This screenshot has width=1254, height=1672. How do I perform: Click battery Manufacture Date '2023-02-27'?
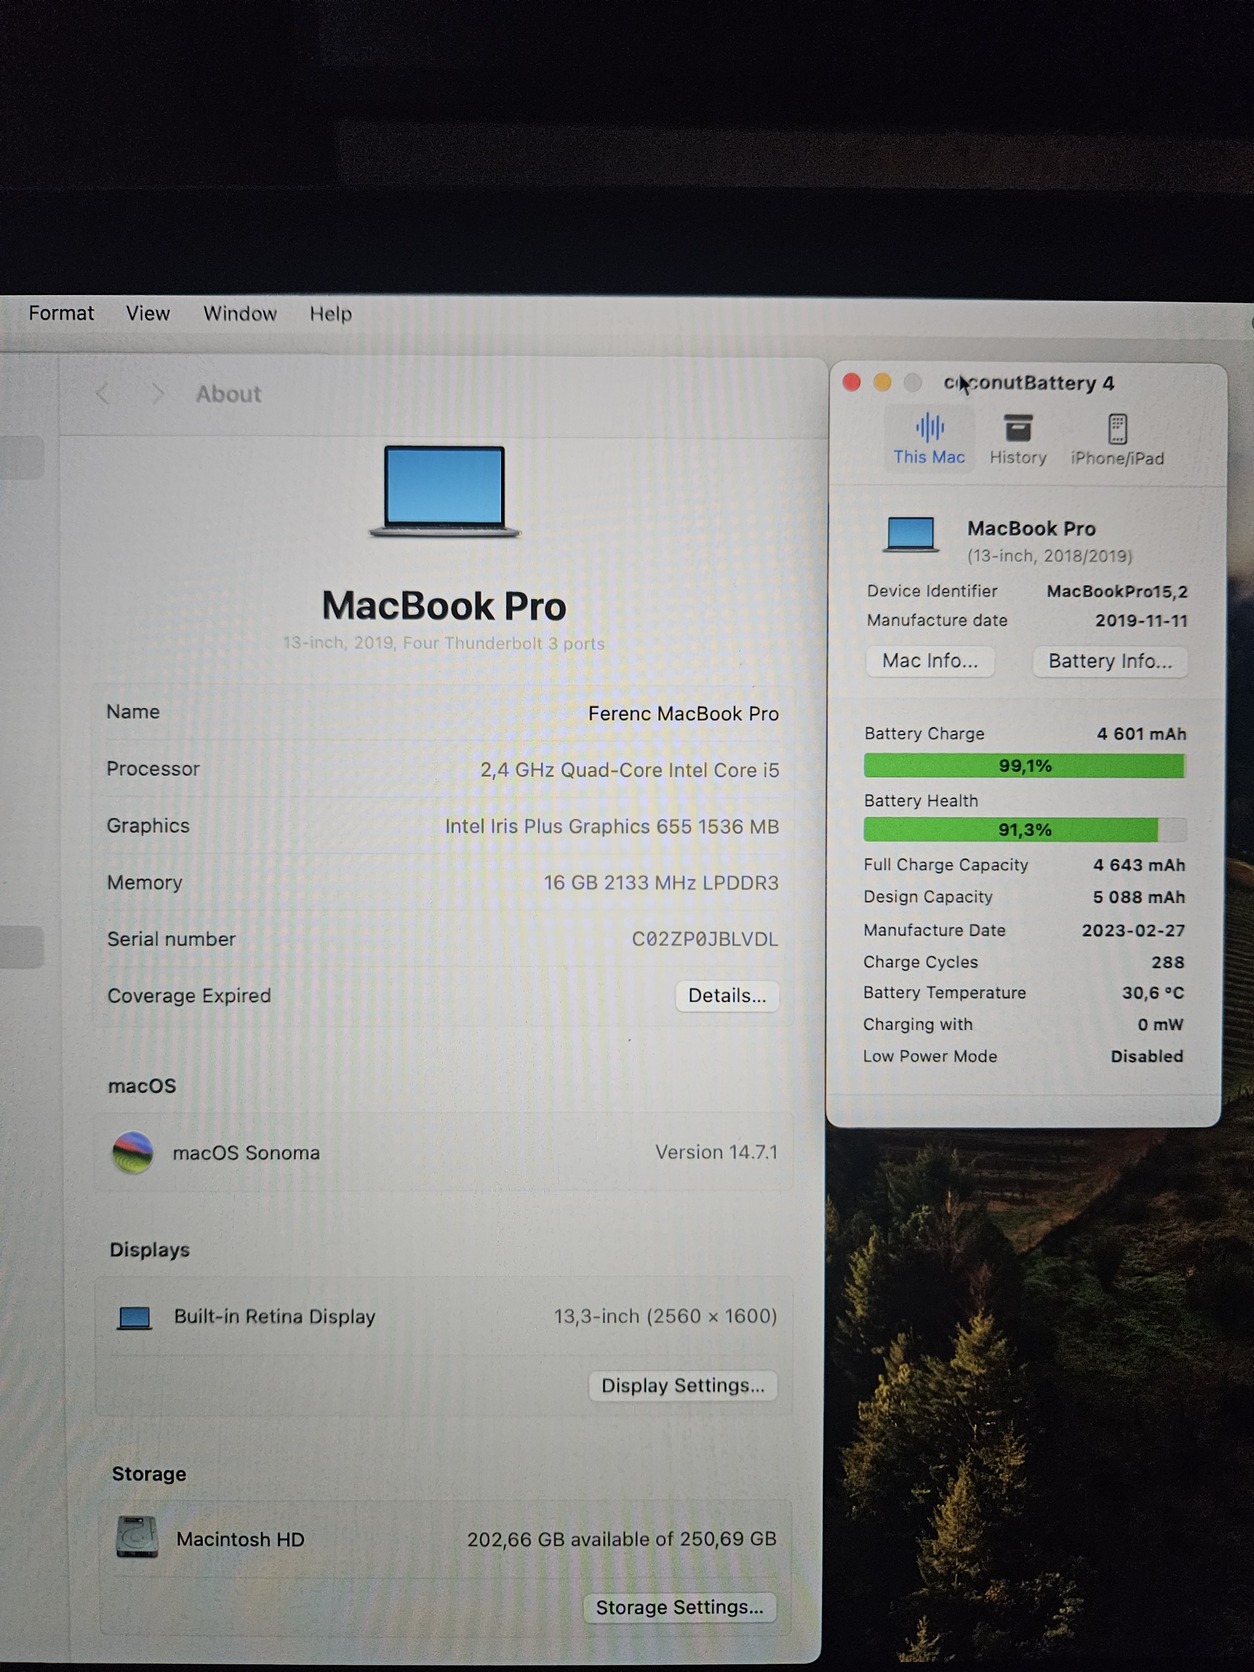coord(1133,930)
